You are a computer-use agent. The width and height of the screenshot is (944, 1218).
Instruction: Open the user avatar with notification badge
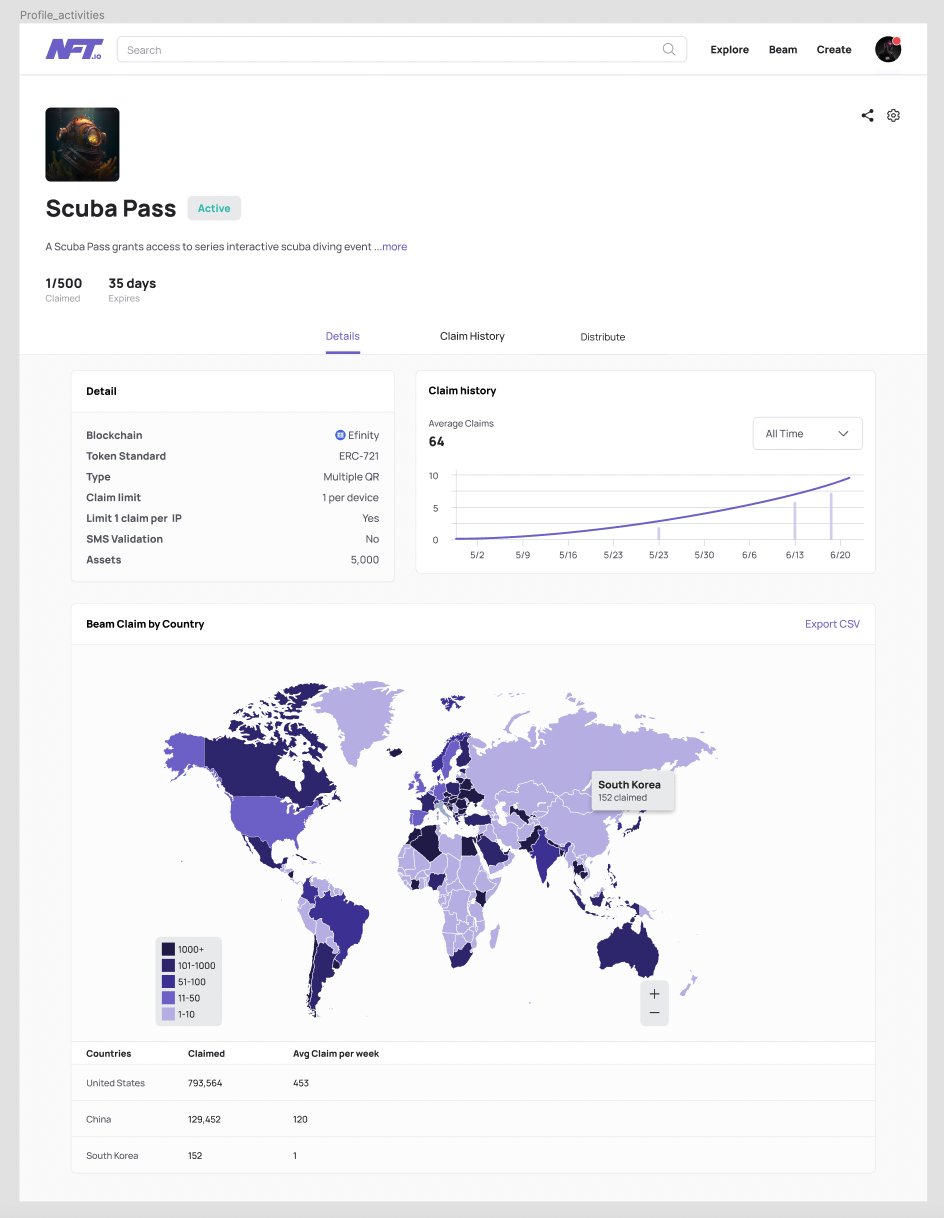888,49
